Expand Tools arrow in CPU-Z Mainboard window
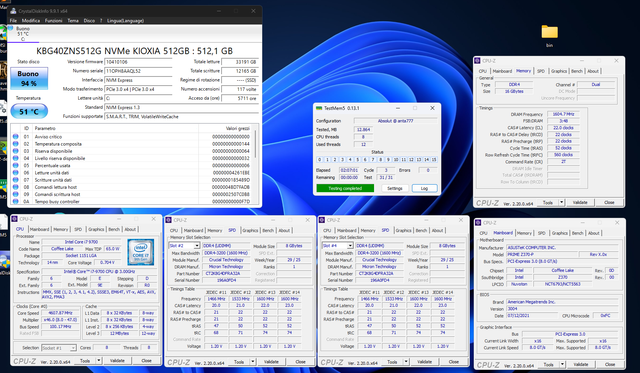Viewport: 640px width, 373px height. (x=562, y=364)
